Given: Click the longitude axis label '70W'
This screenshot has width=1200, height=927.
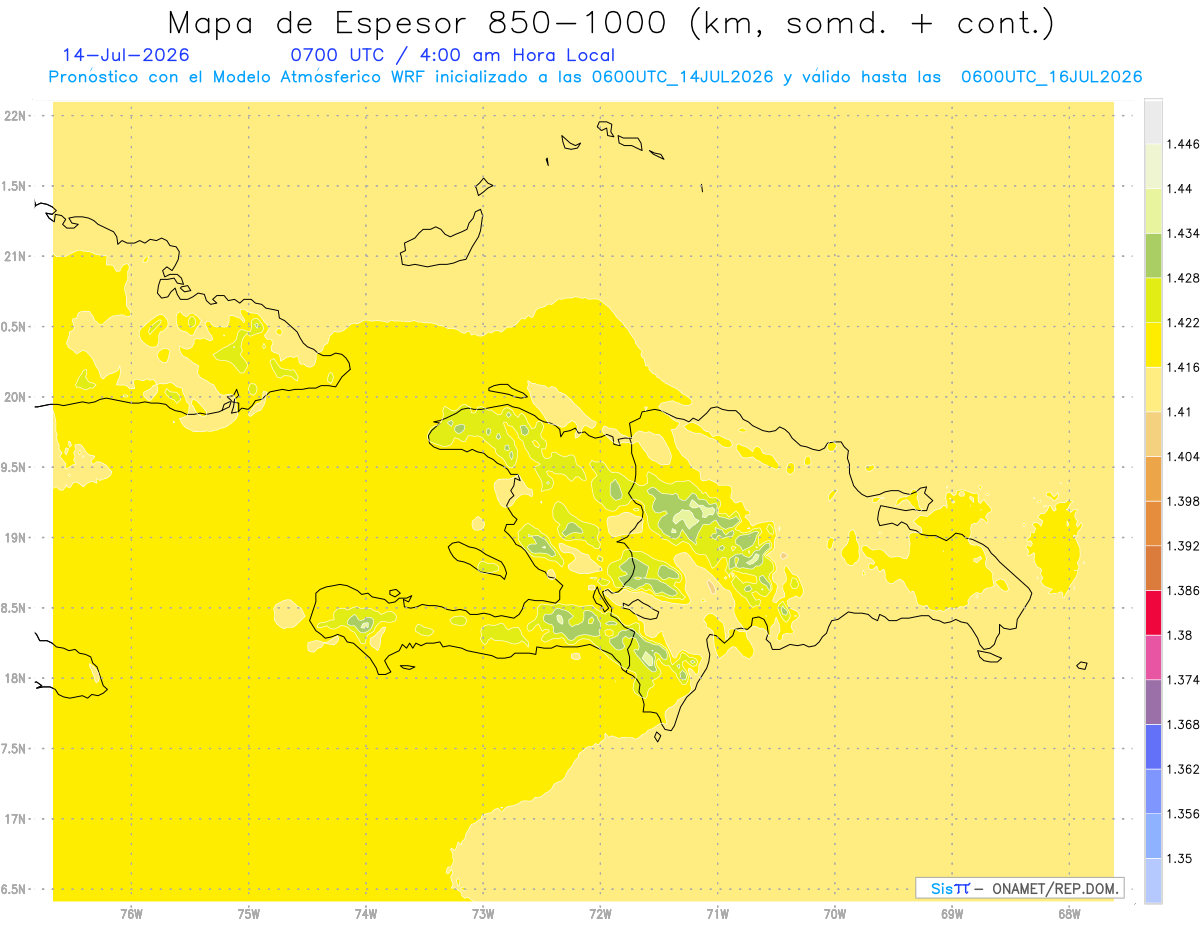Looking at the screenshot, I should 835,914.
